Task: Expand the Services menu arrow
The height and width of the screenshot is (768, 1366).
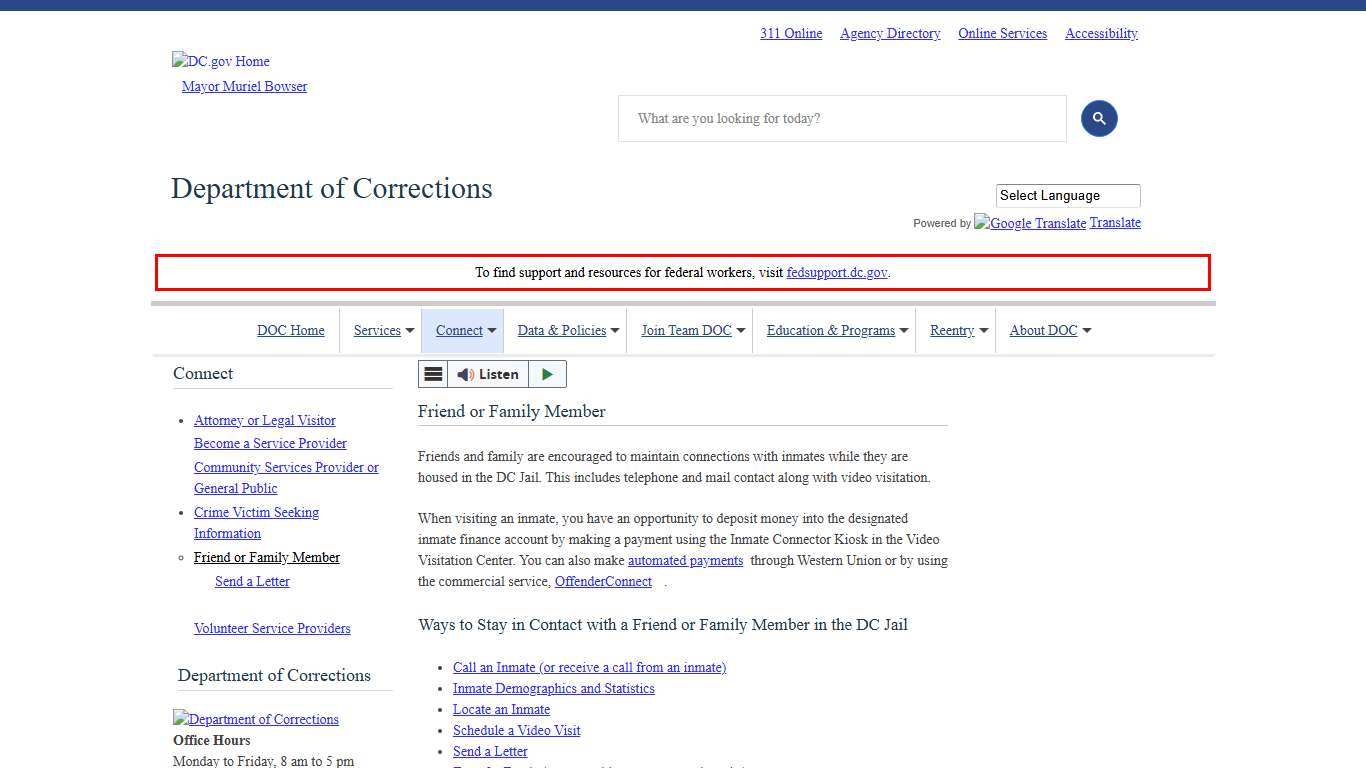Action: pyautogui.click(x=409, y=331)
